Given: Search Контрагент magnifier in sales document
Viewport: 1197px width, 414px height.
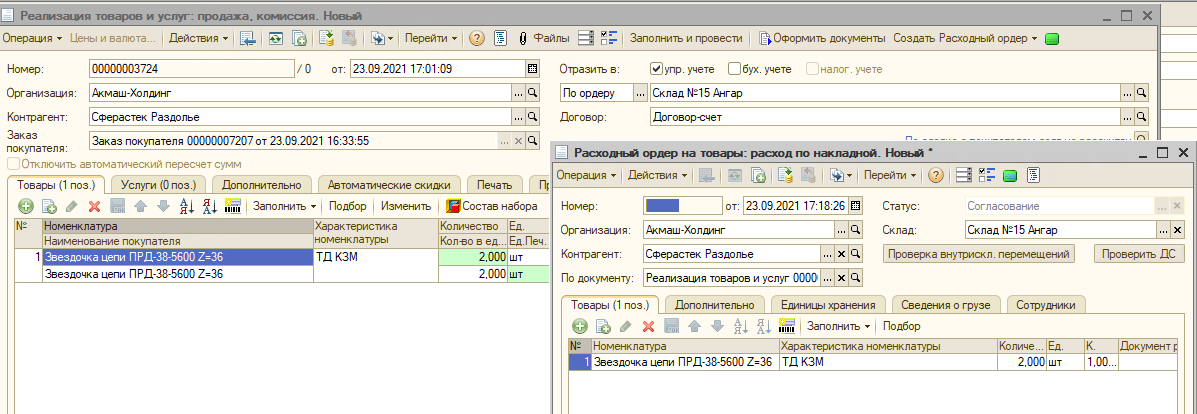Looking at the screenshot, I should 531,118.
